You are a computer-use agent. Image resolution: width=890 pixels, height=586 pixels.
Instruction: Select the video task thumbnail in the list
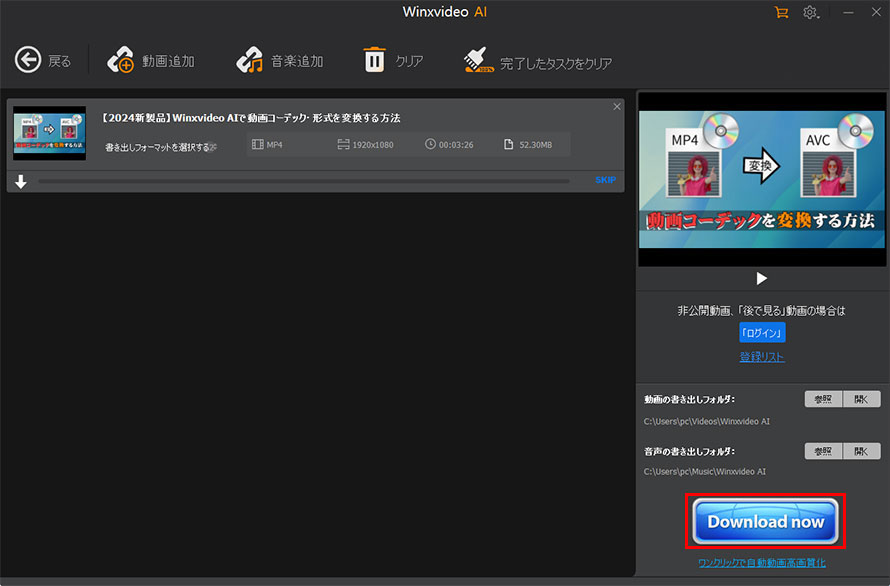[x=49, y=133]
